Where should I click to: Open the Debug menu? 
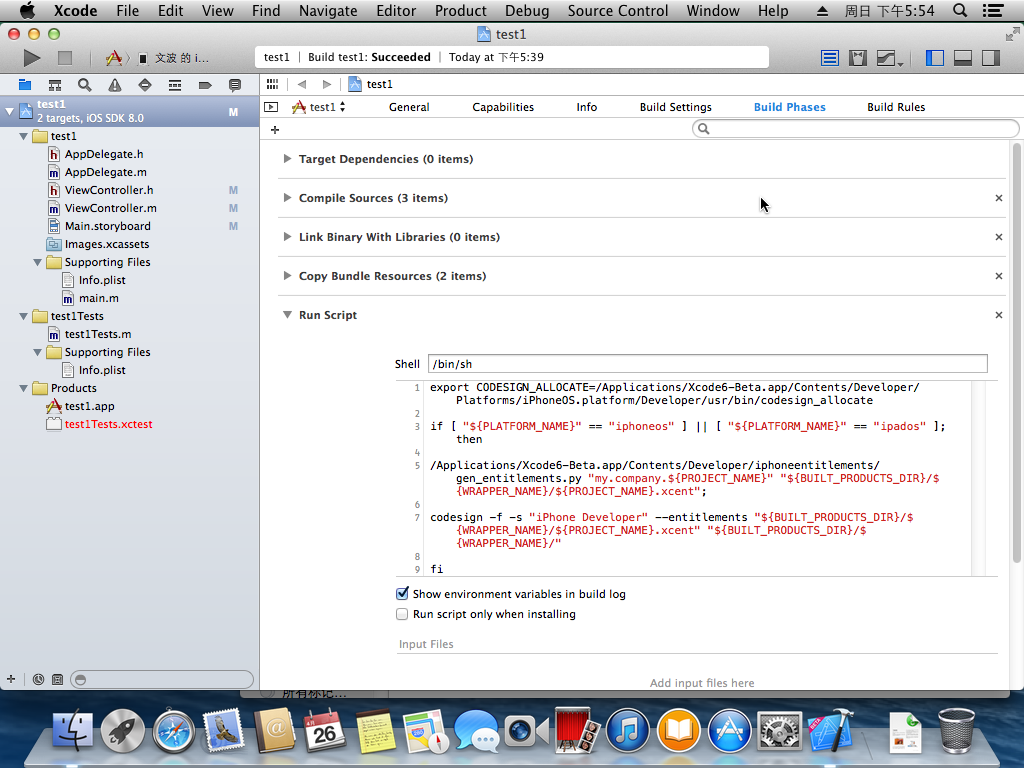click(527, 11)
